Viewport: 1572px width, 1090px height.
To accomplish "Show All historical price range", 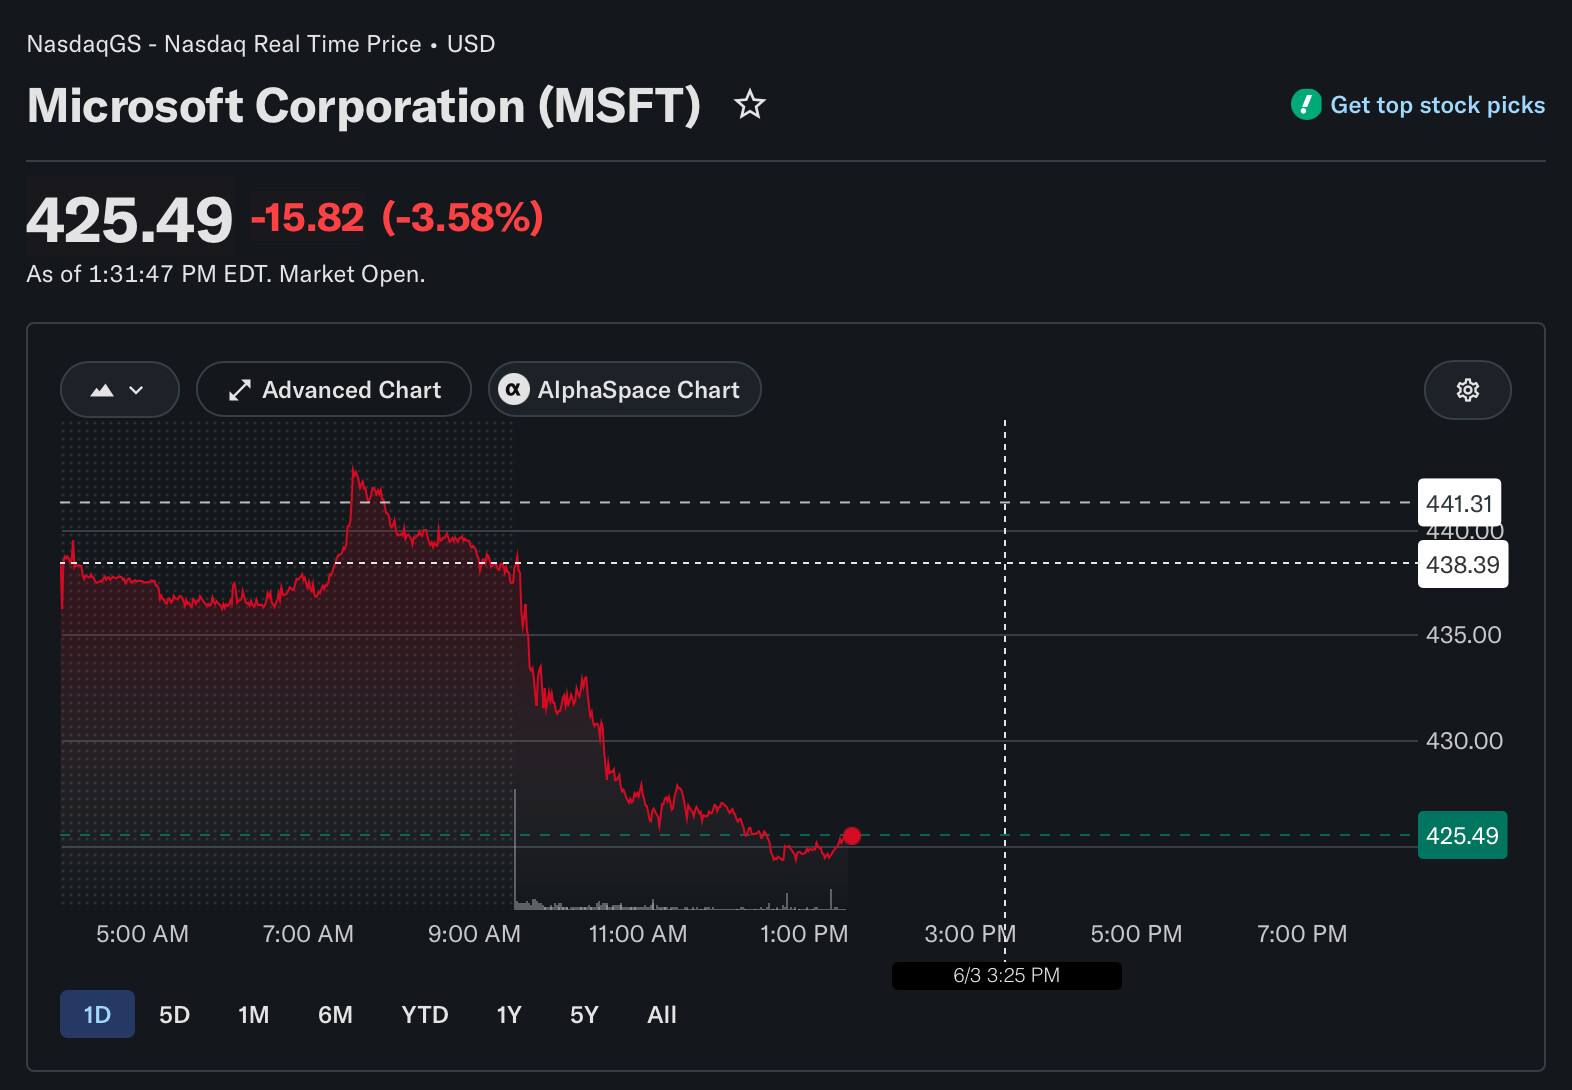I will [662, 1014].
